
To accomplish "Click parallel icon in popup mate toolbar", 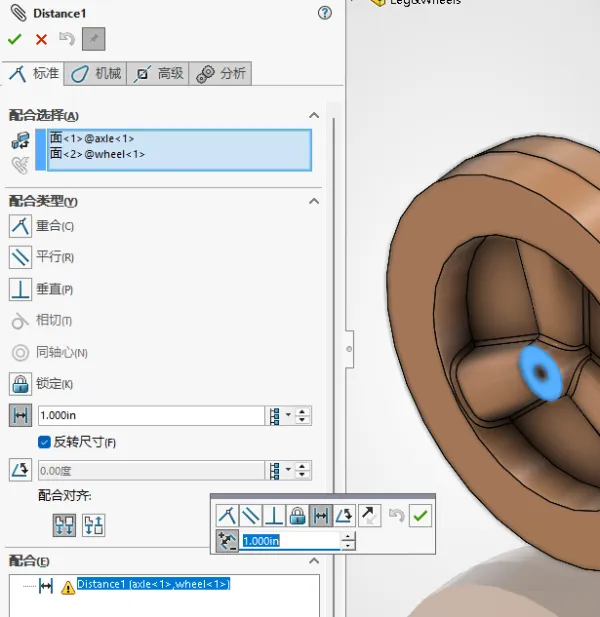I will 251,515.
